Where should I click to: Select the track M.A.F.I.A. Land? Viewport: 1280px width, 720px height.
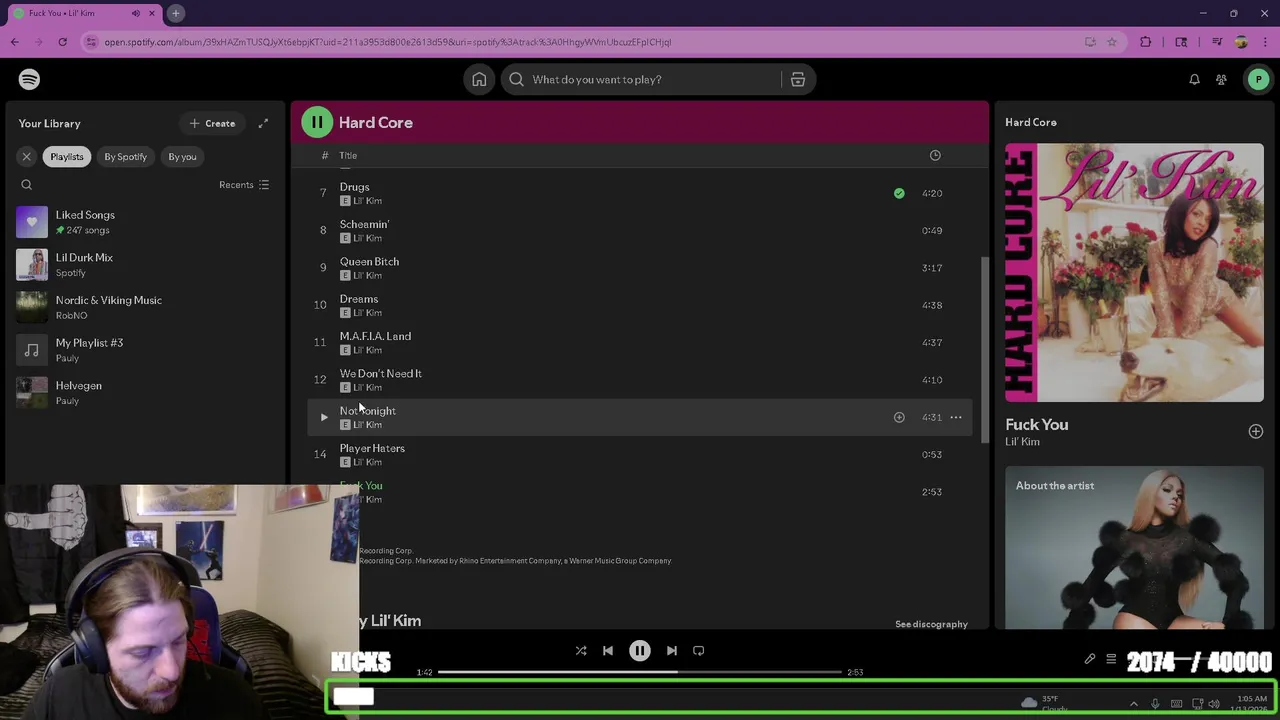tap(639, 343)
